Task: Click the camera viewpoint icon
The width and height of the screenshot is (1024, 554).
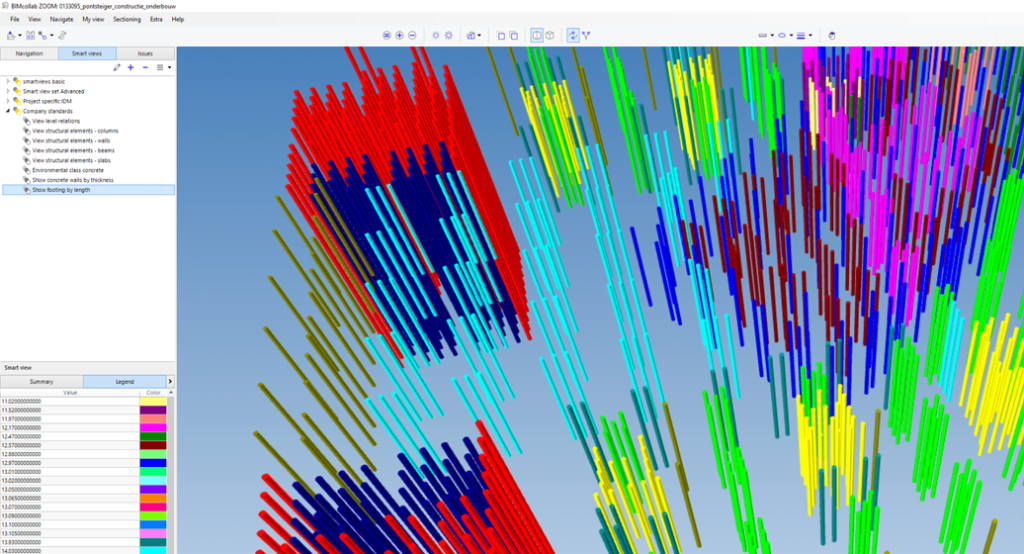Action: (470, 35)
